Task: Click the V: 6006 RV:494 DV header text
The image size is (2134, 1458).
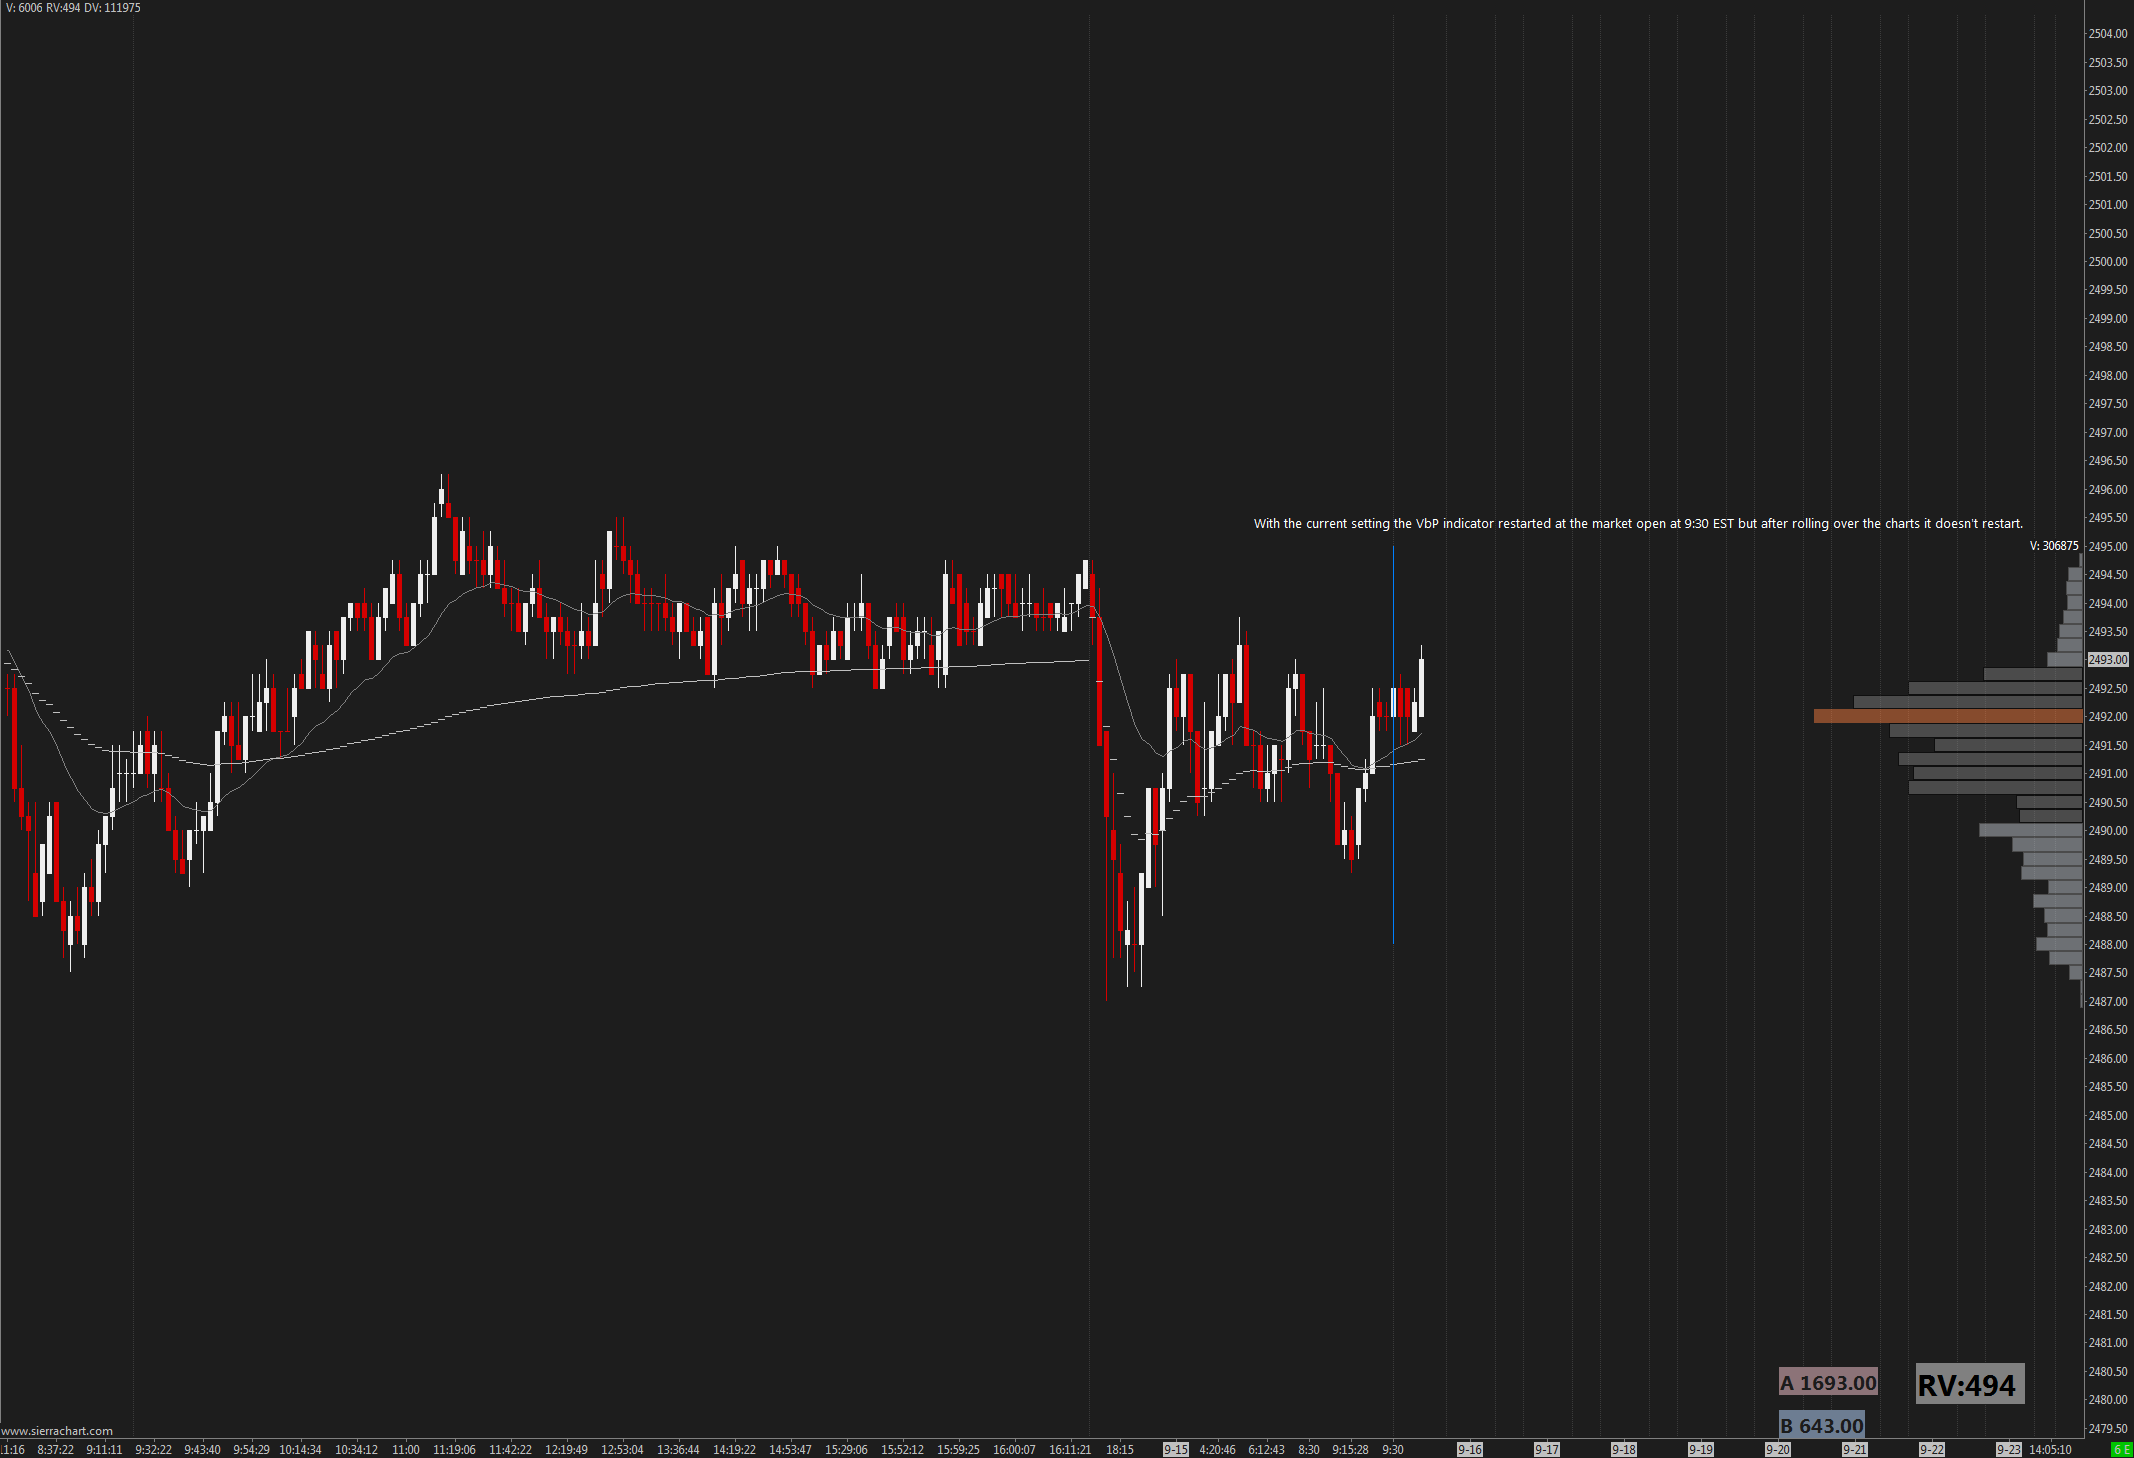Action: (73, 8)
